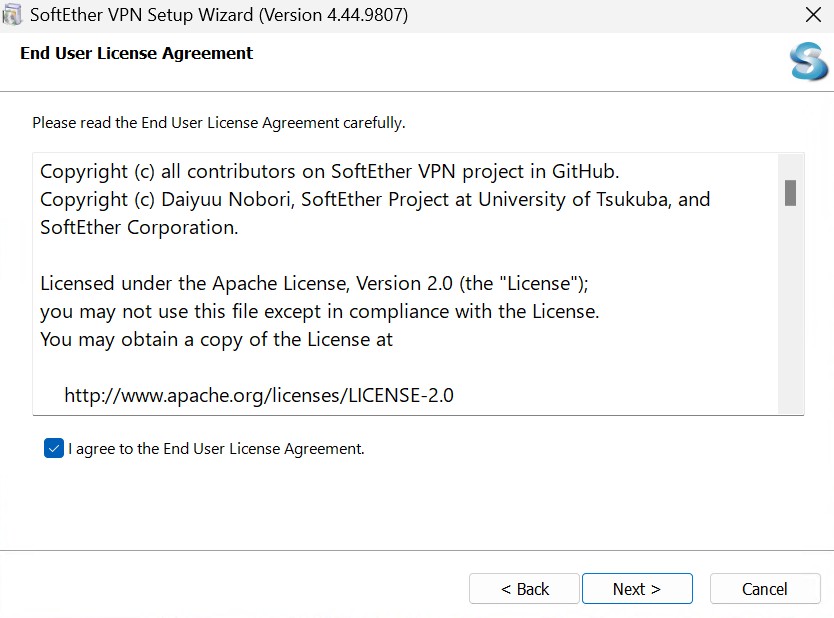The image size is (834, 618).
Task: Click the "End User License Agreement" page heading
Action: coord(137,53)
